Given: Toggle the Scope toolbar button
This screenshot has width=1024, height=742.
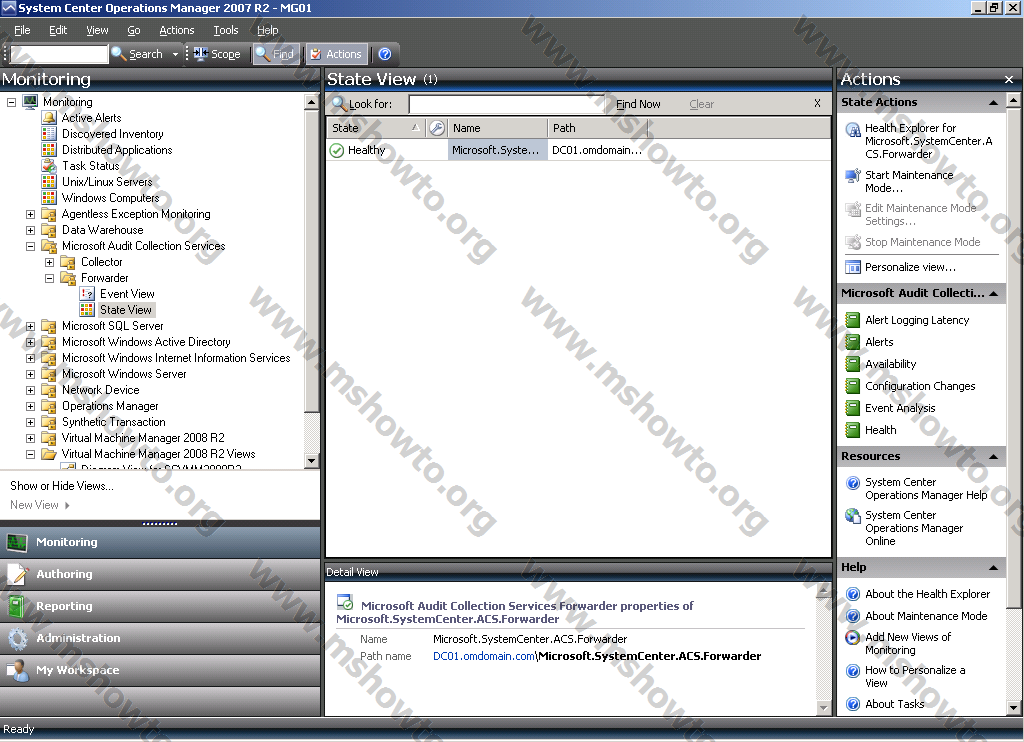Looking at the screenshot, I should (x=217, y=54).
